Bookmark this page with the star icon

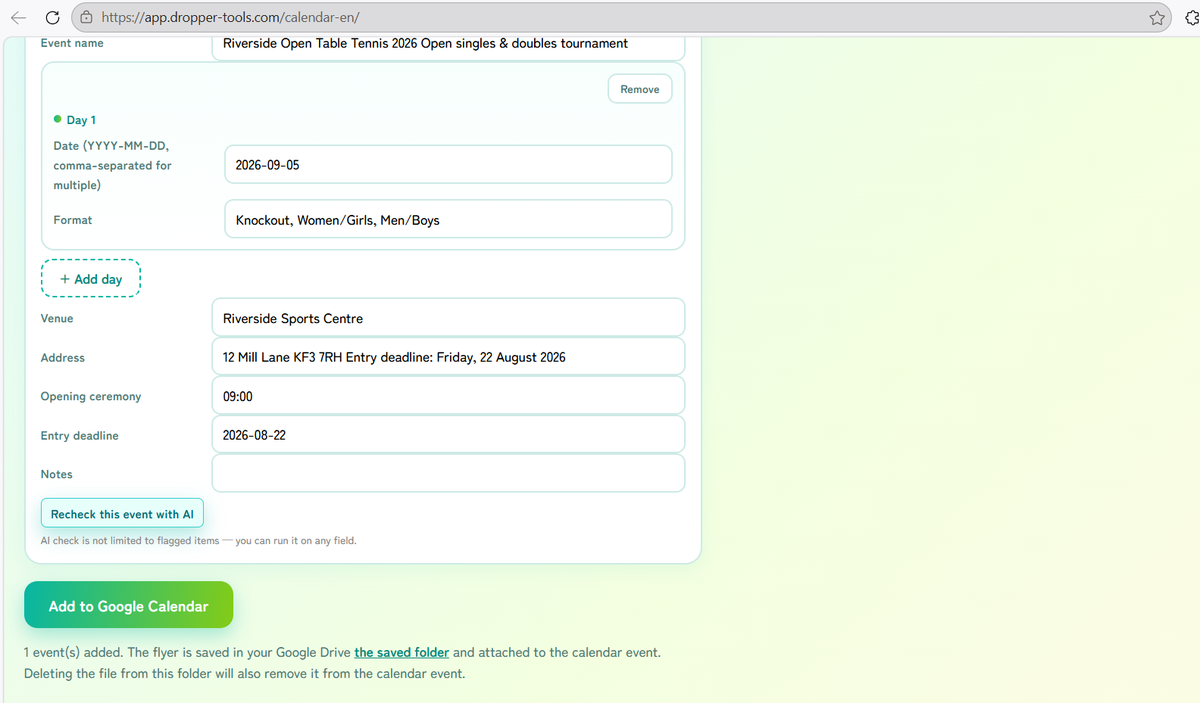click(x=1157, y=18)
